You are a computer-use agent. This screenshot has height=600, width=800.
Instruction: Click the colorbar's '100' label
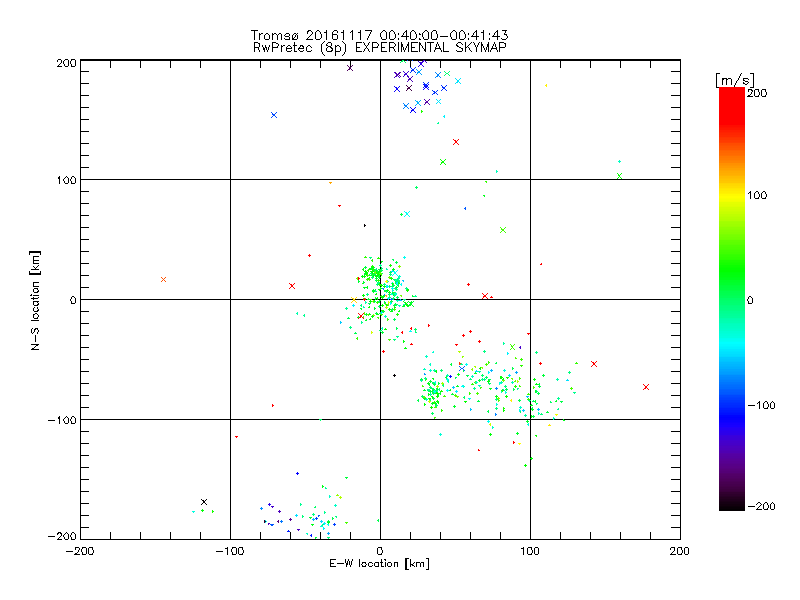pyautogui.click(x=757, y=195)
